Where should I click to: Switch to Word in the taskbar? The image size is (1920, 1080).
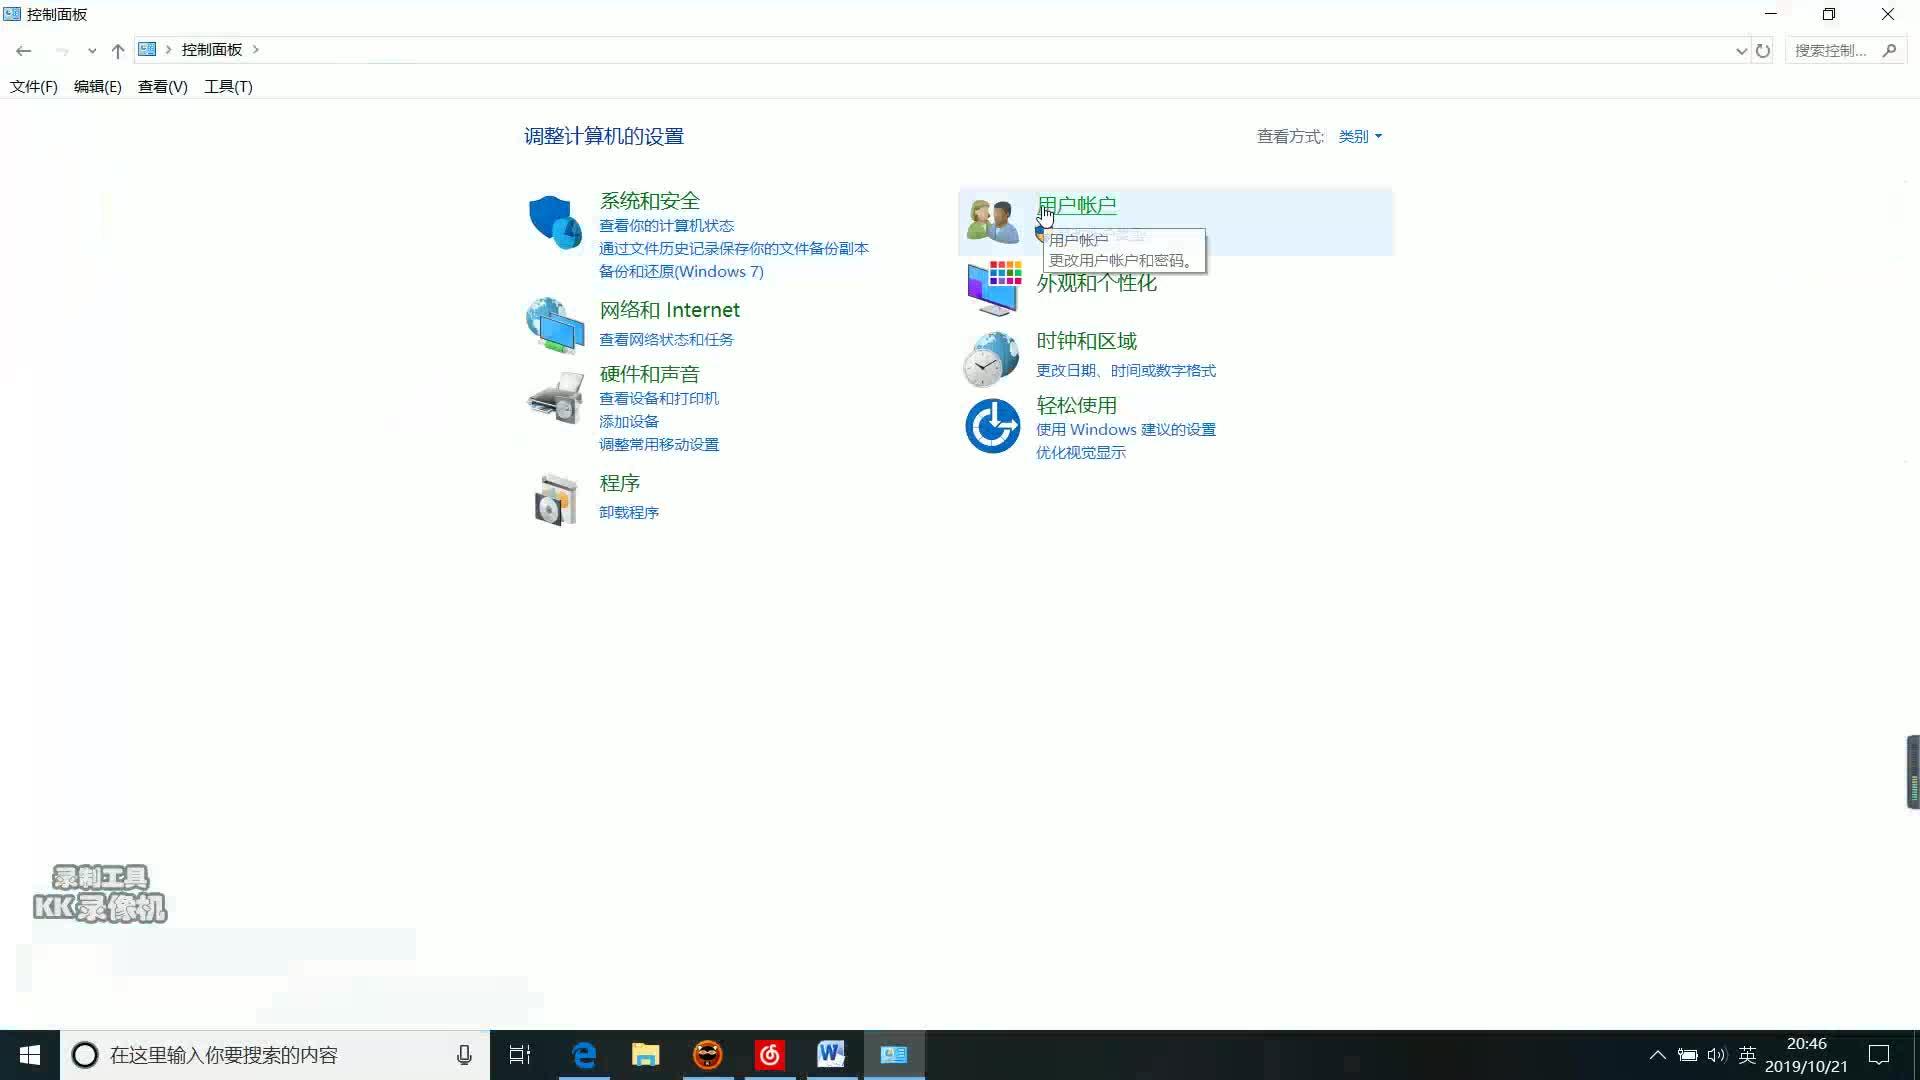(831, 1055)
